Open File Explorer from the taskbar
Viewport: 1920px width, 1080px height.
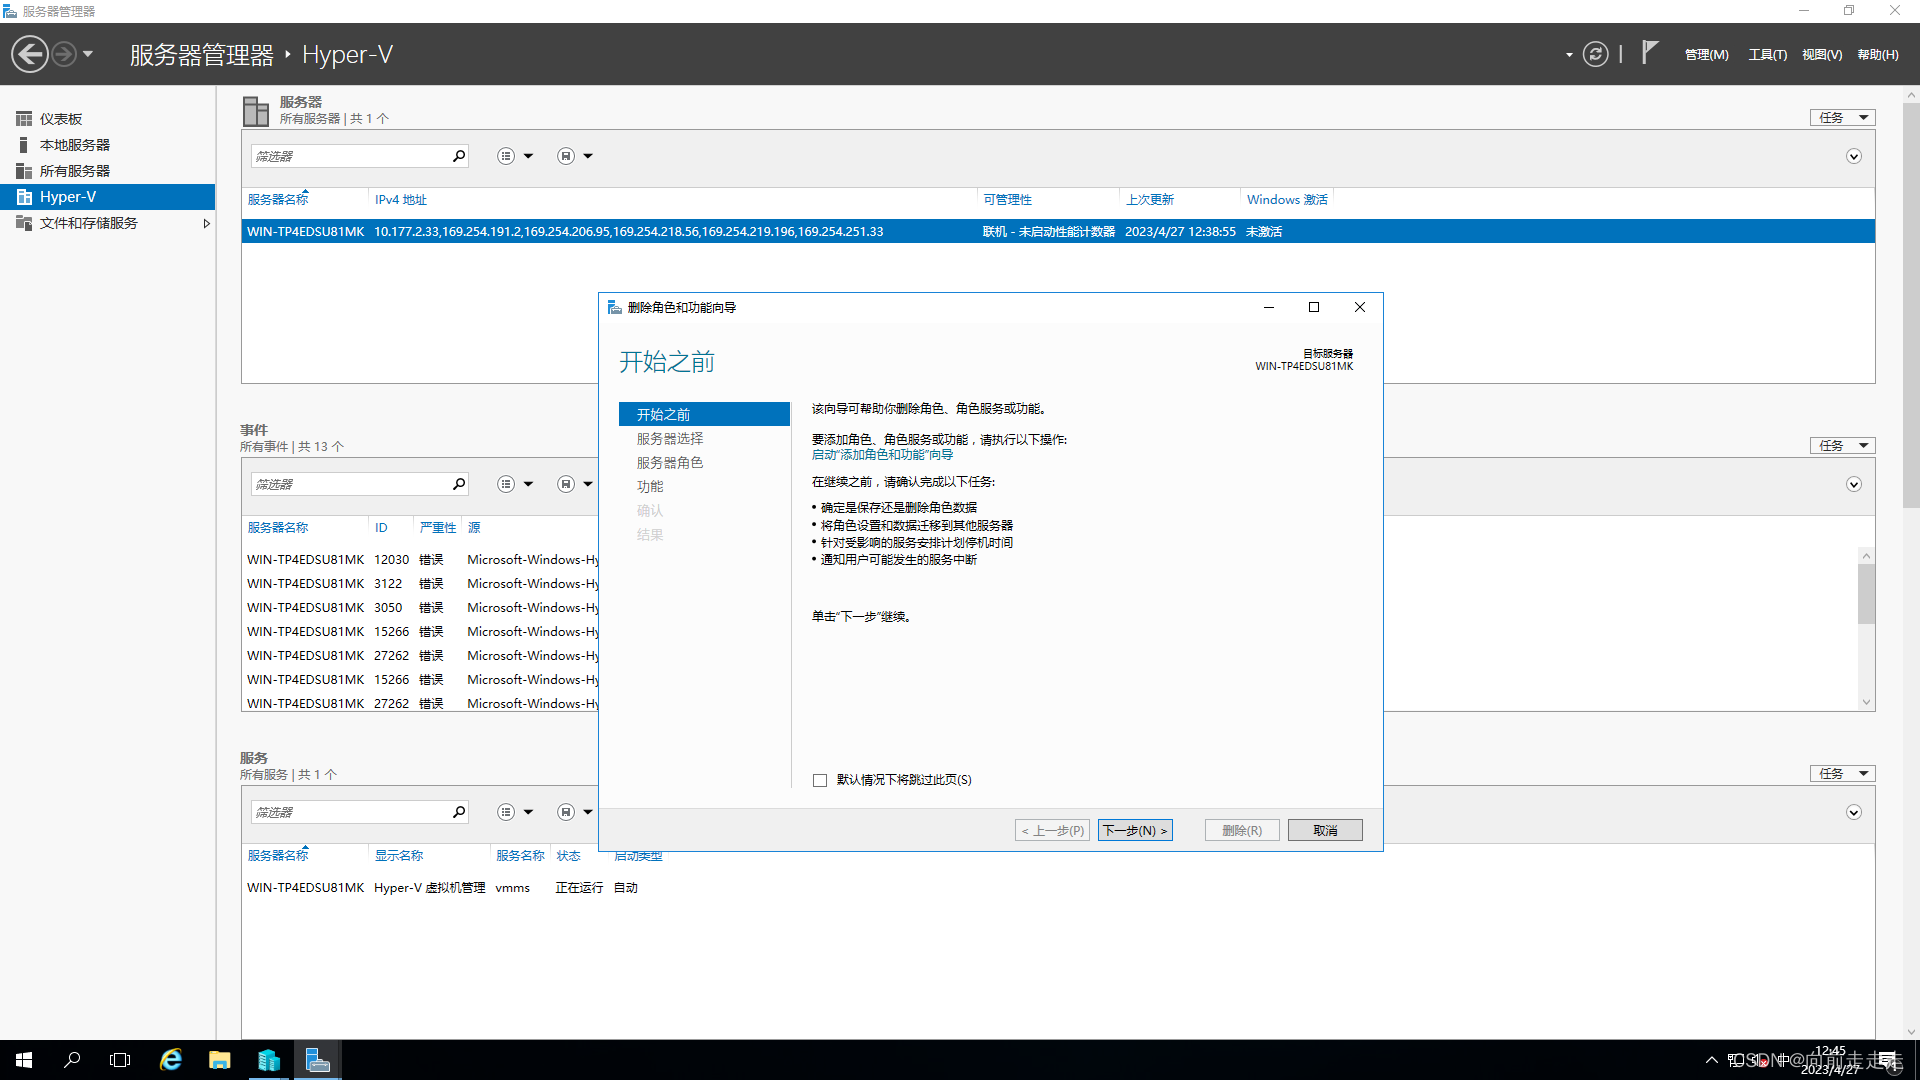pyautogui.click(x=220, y=1060)
